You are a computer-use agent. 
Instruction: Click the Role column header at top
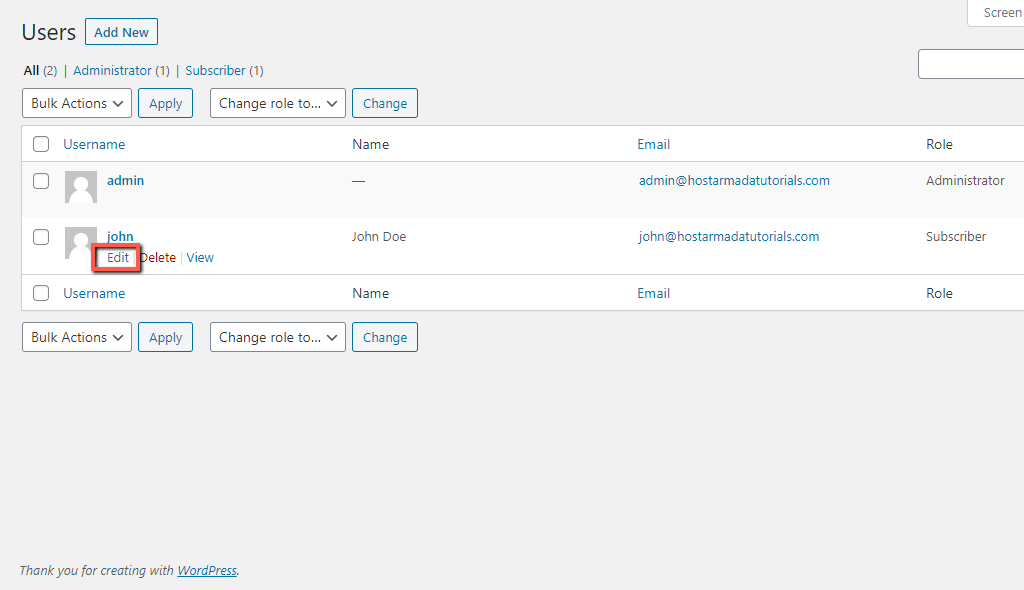coord(939,144)
